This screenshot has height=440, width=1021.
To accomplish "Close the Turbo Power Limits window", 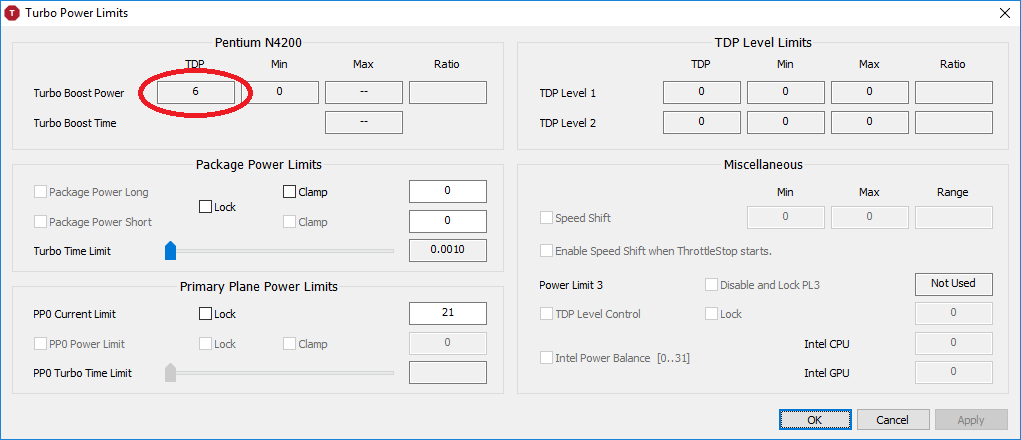I will coord(1003,13).
